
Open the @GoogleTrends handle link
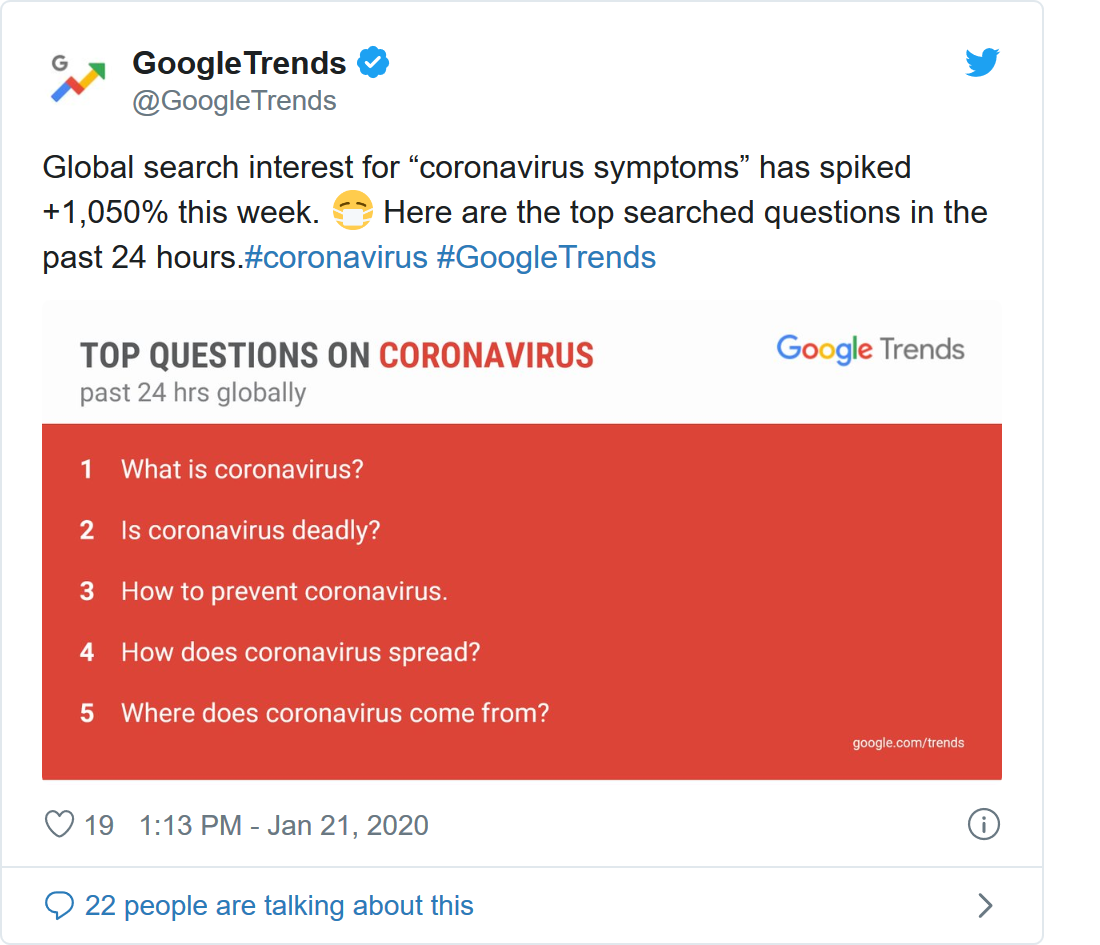click(234, 101)
